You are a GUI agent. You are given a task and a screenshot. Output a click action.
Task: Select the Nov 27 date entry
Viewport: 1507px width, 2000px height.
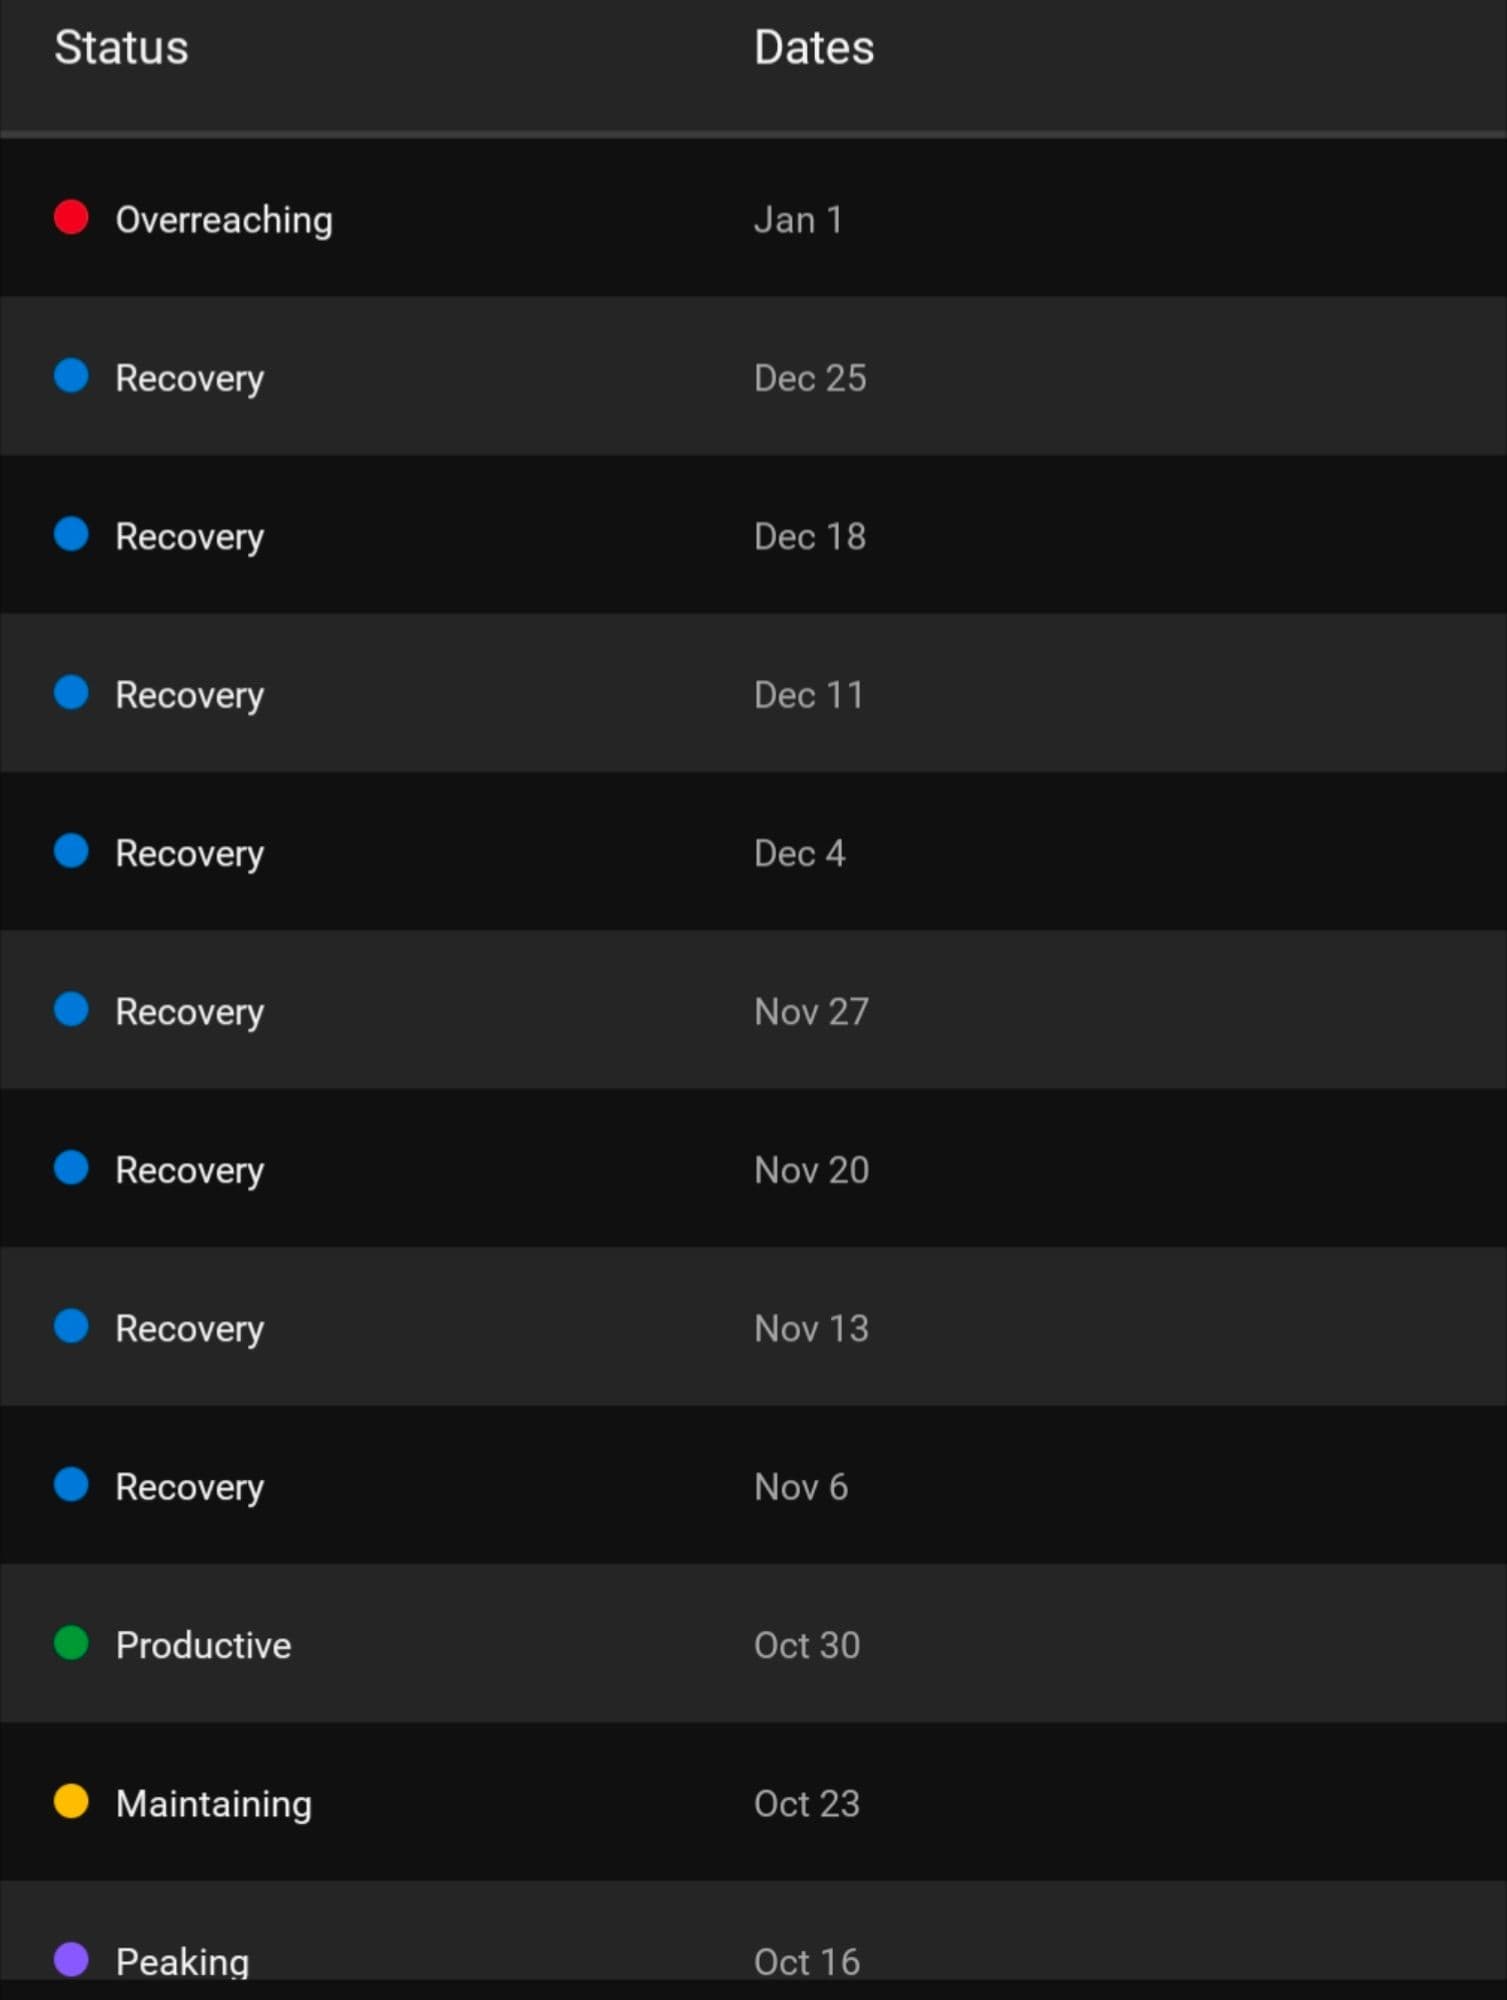(811, 1012)
